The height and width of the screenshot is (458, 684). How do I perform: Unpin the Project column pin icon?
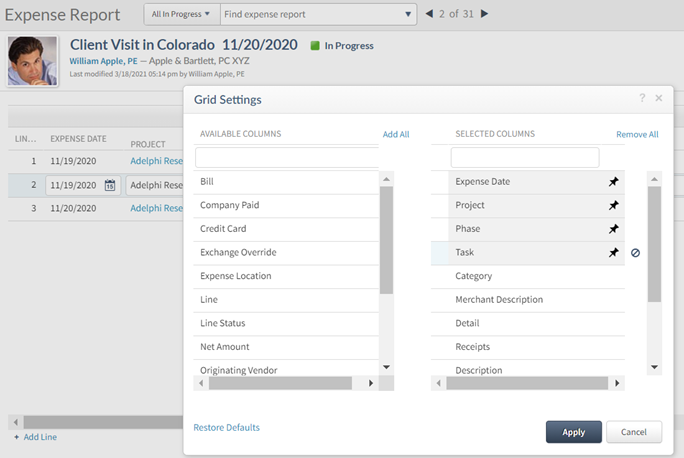pos(614,205)
